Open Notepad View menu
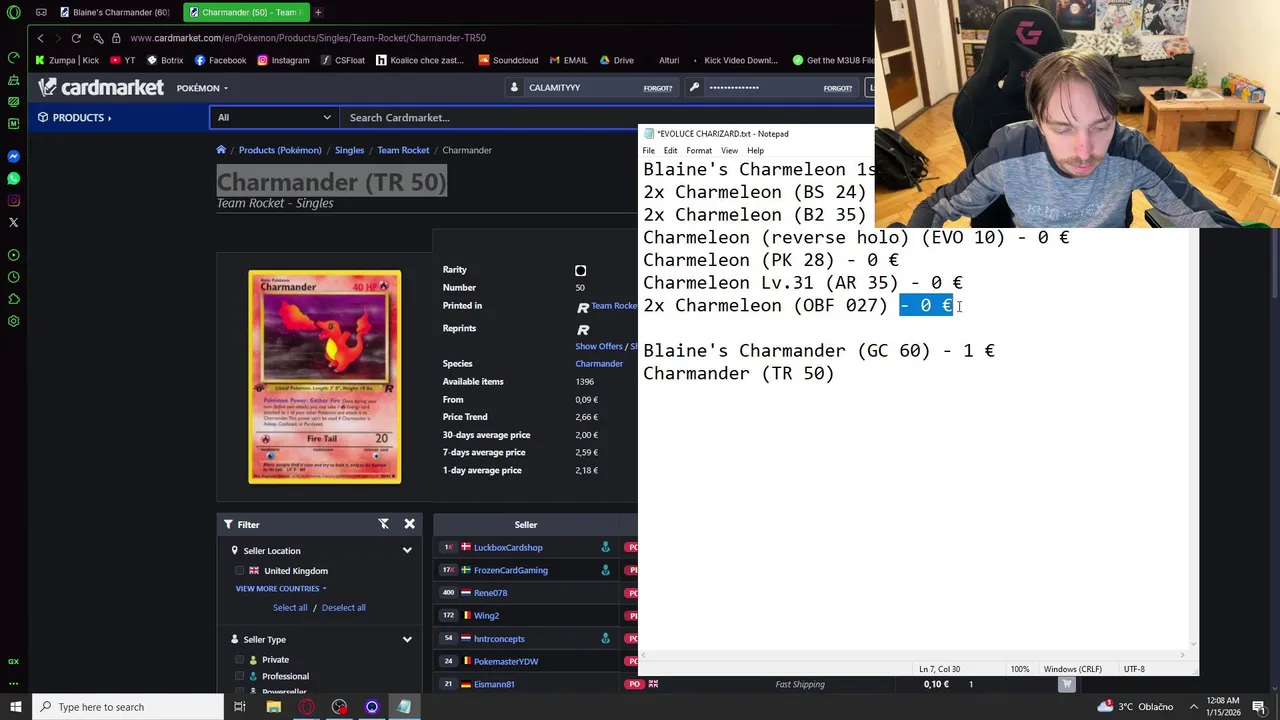Image resolution: width=1280 pixels, height=720 pixels. point(730,151)
